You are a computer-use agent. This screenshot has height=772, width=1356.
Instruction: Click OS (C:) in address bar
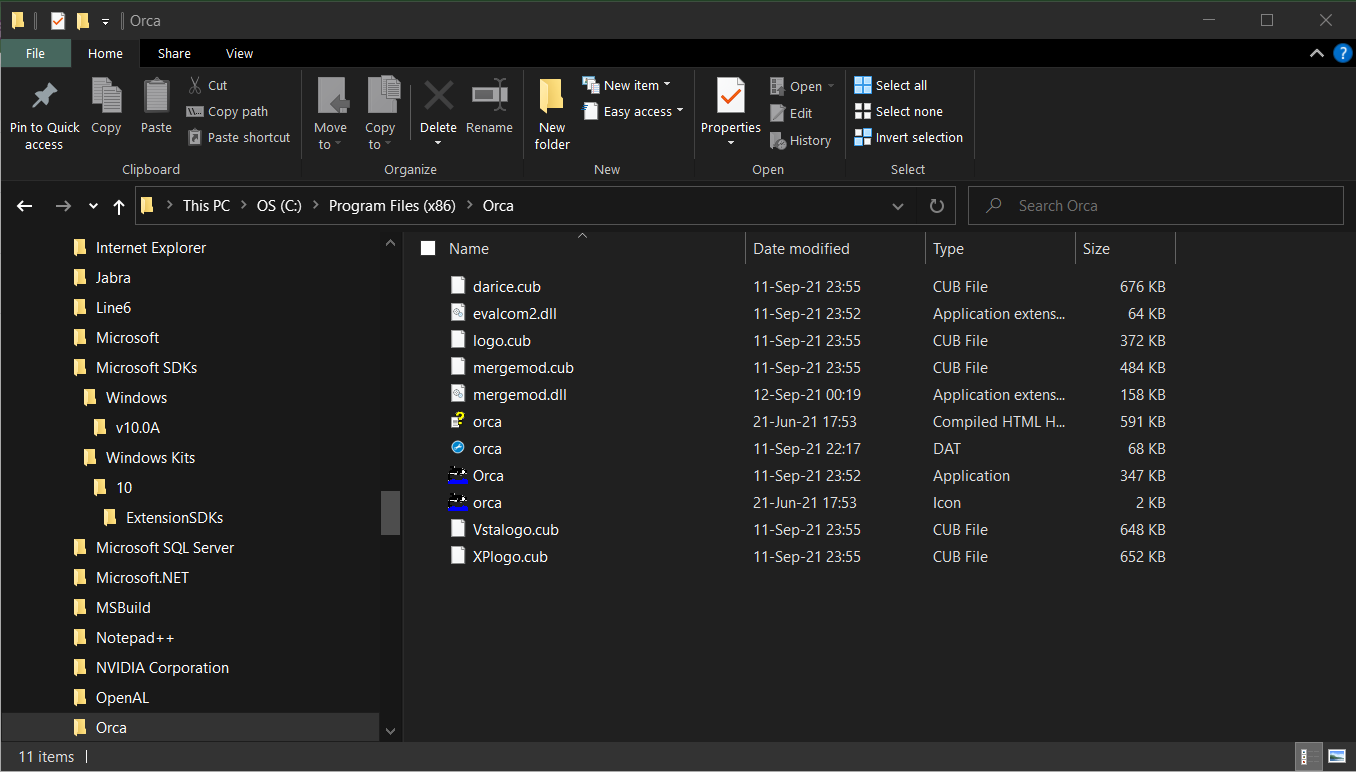click(x=279, y=206)
